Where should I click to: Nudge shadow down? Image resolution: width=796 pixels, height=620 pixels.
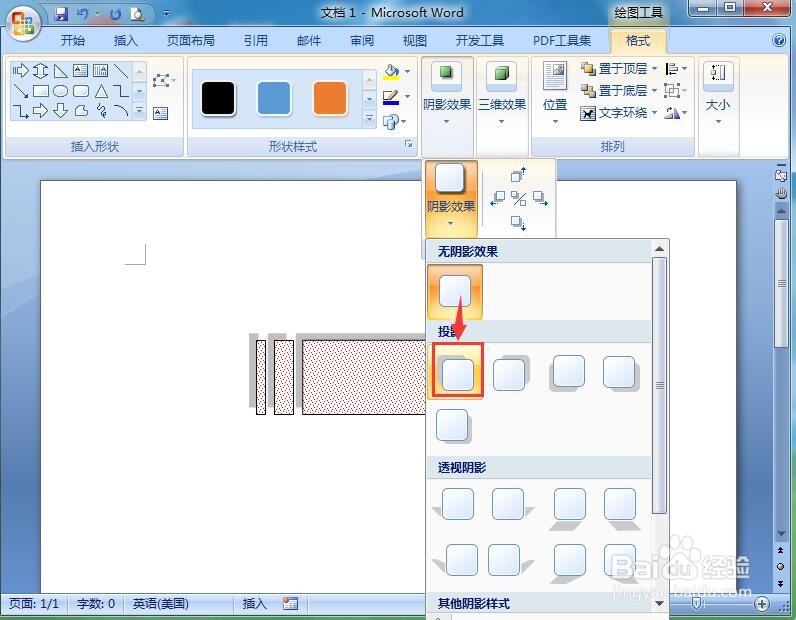point(518,222)
